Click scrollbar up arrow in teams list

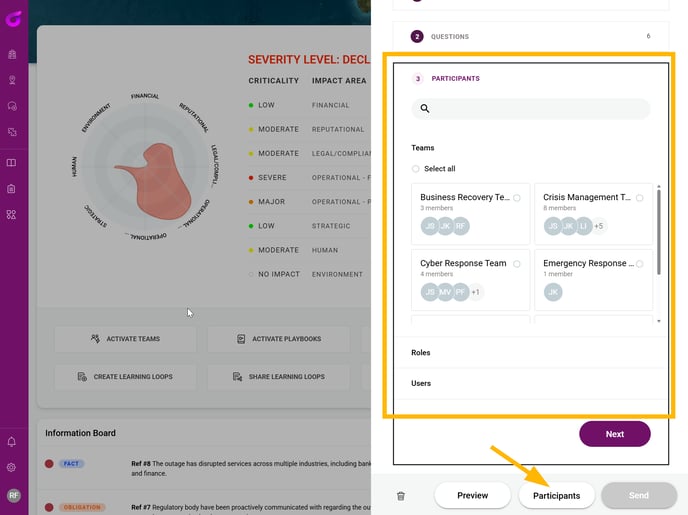(x=659, y=187)
